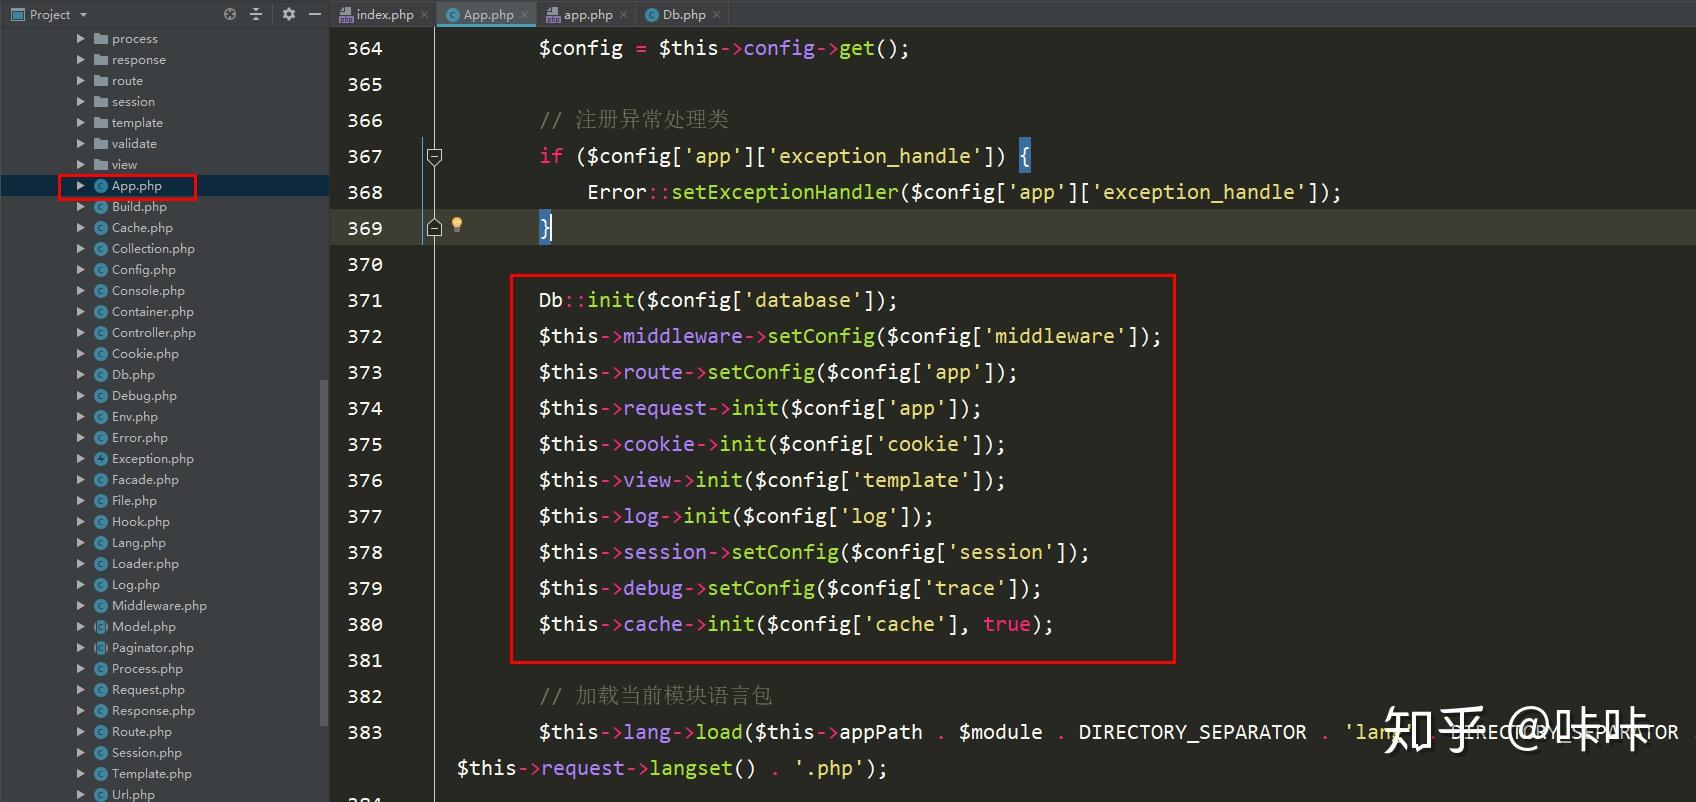Expand the view folder

coord(81,165)
